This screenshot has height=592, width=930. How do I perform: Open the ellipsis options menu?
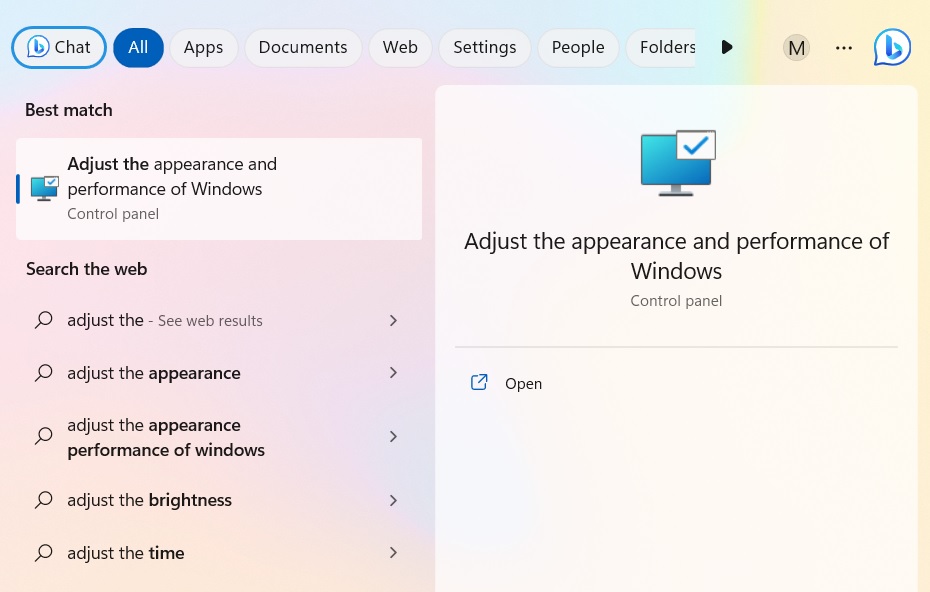(x=844, y=47)
